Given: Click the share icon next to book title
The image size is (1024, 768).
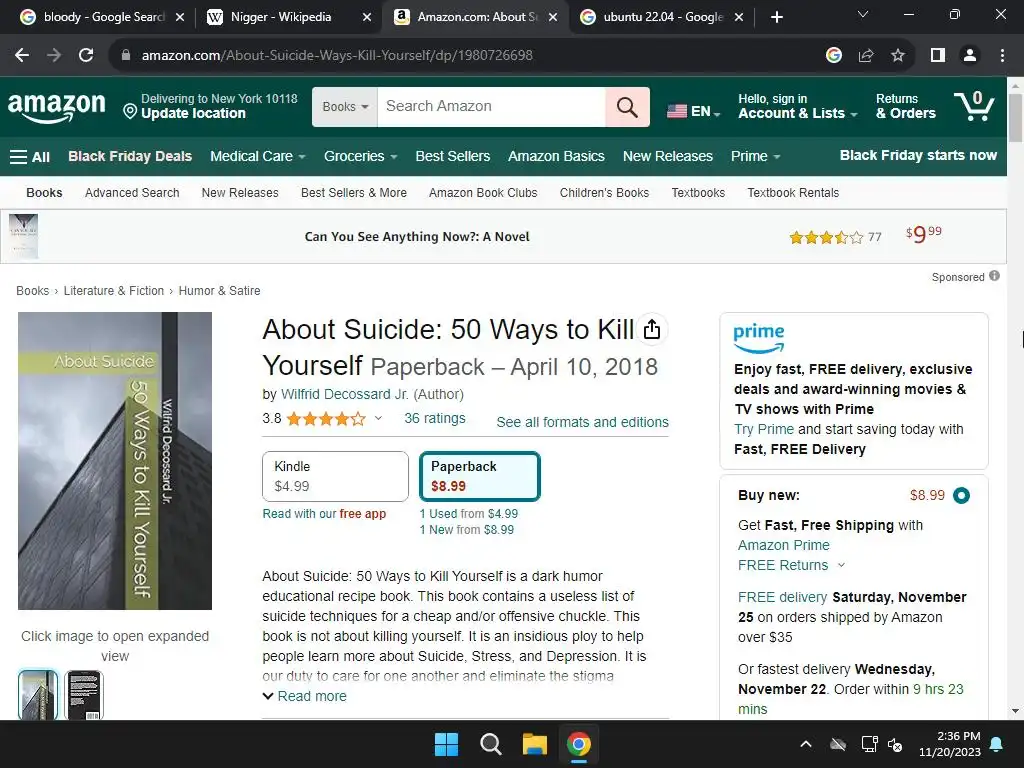Looking at the screenshot, I should (x=652, y=329).
